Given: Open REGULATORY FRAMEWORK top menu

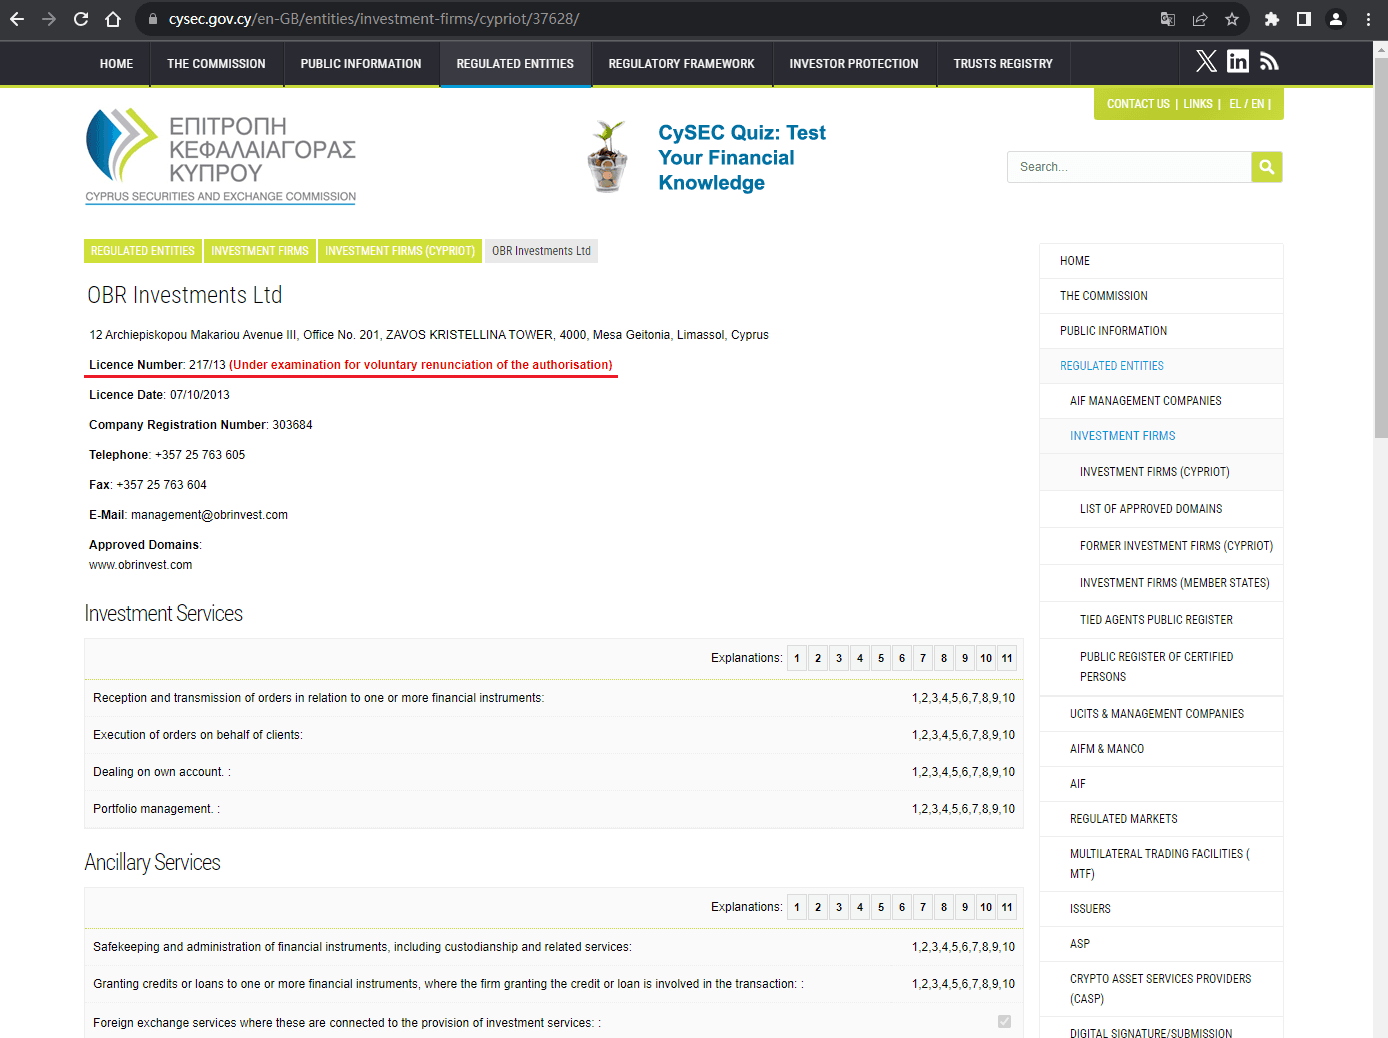Looking at the screenshot, I should (x=682, y=64).
